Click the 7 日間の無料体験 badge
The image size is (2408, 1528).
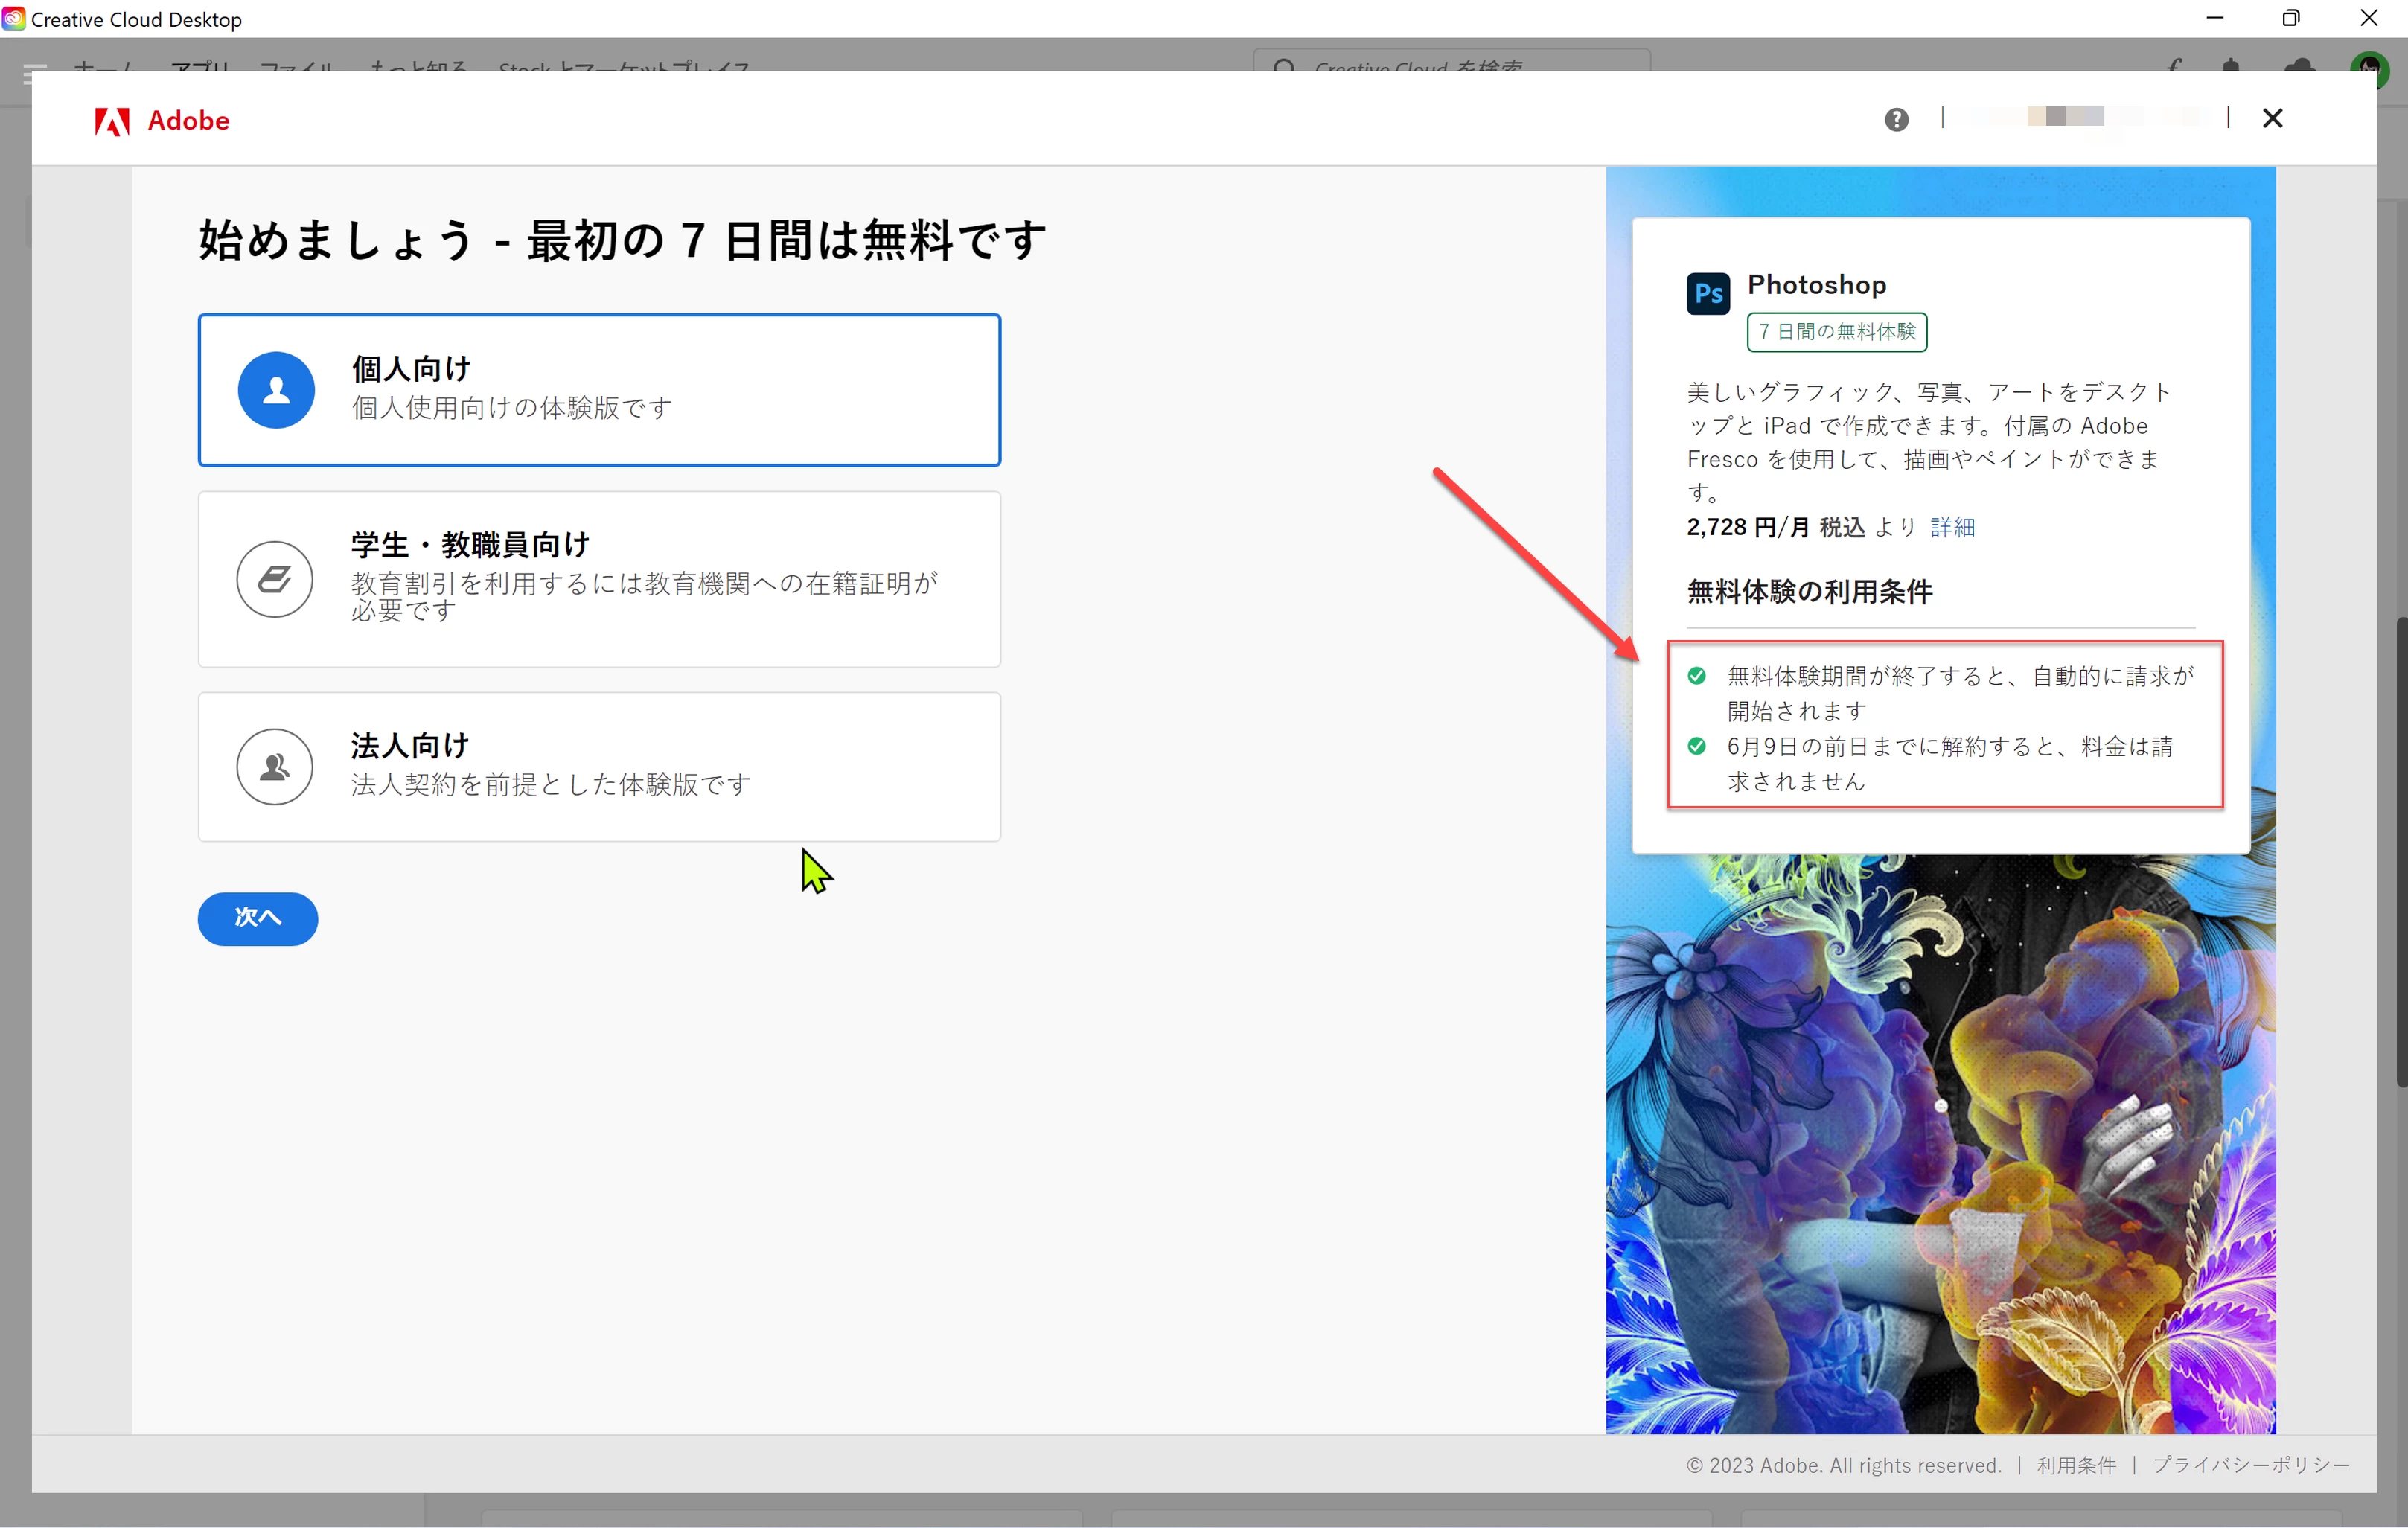1837,332
